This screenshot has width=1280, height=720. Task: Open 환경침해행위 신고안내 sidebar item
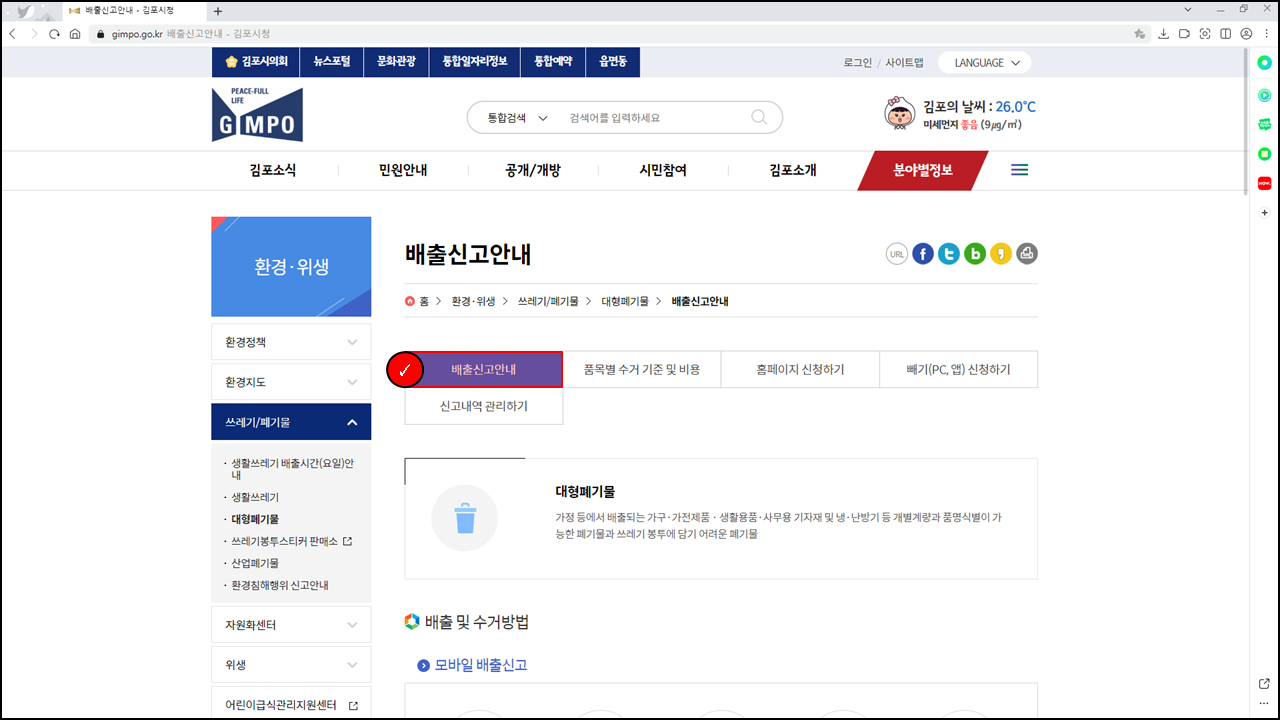coord(280,585)
